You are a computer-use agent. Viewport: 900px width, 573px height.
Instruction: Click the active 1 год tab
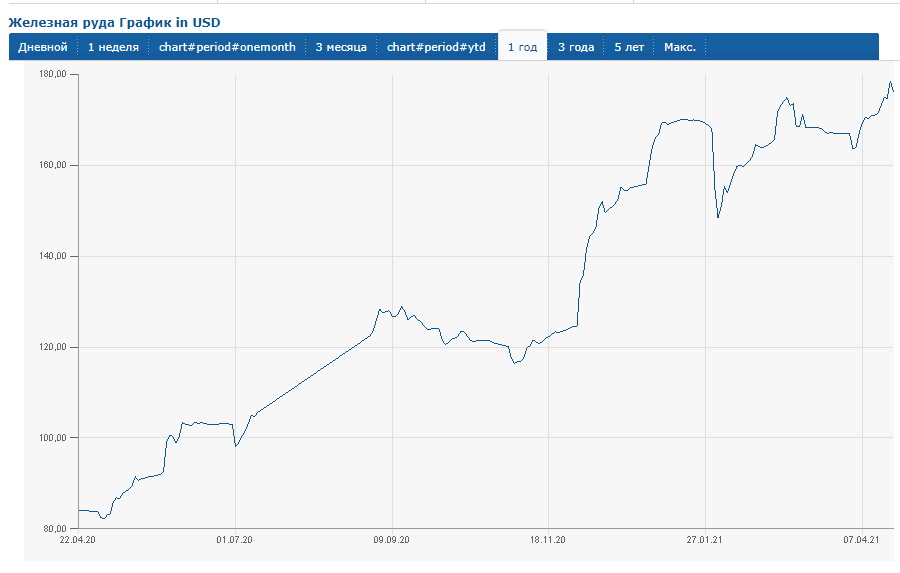[x=522, y=47]
